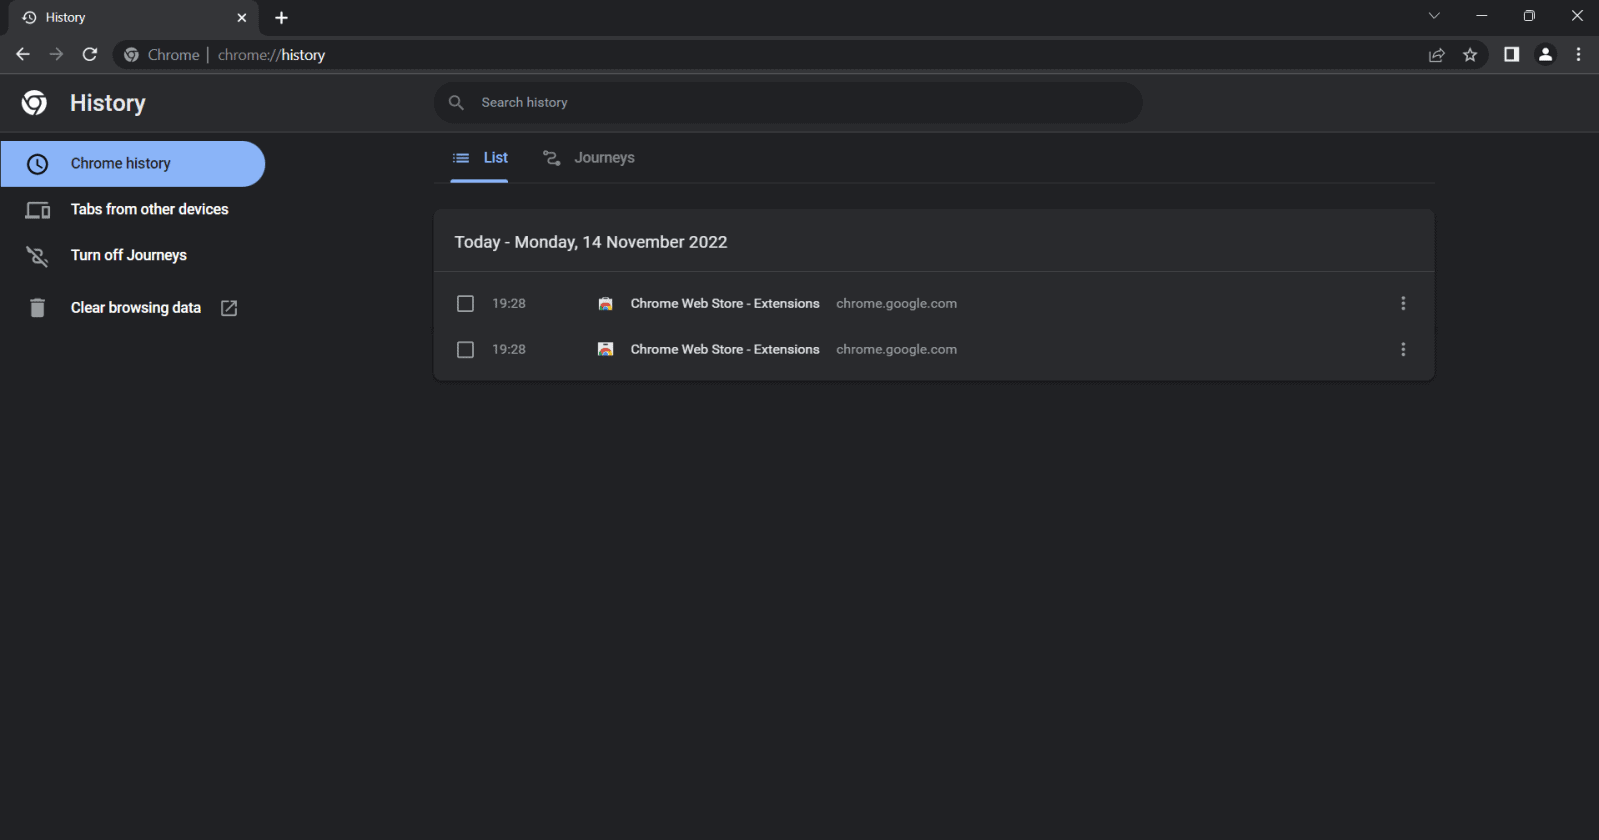Open first Chrome Web Store - Extensions link
Screen dimensions: 1599x840
click(x=724, y=304)
